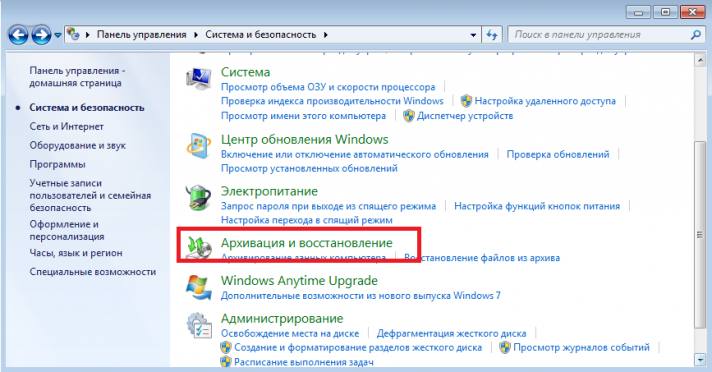
Task: Click Система и безопасность breadcrumb
Action: click(x=261, y=35)
